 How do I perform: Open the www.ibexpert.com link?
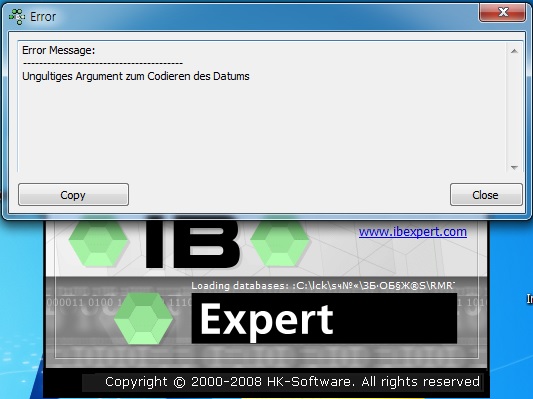pos(413,232)
